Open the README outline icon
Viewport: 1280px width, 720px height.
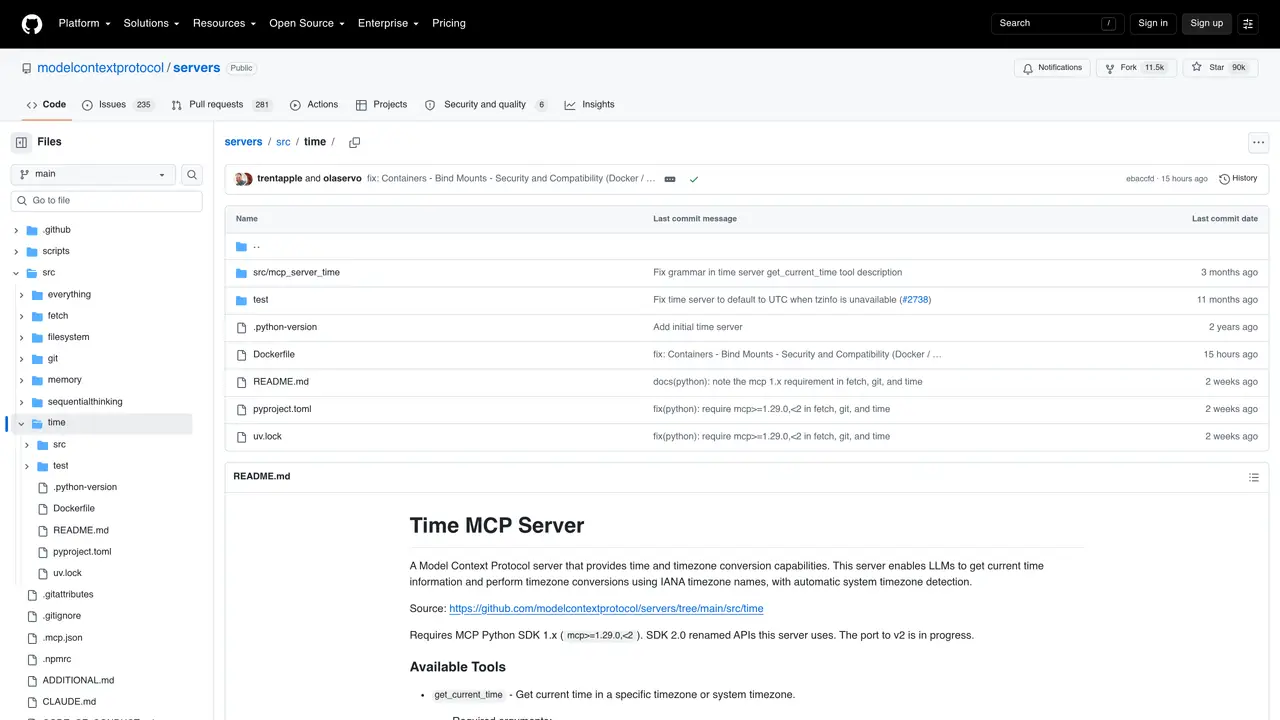click(1254, 477)
